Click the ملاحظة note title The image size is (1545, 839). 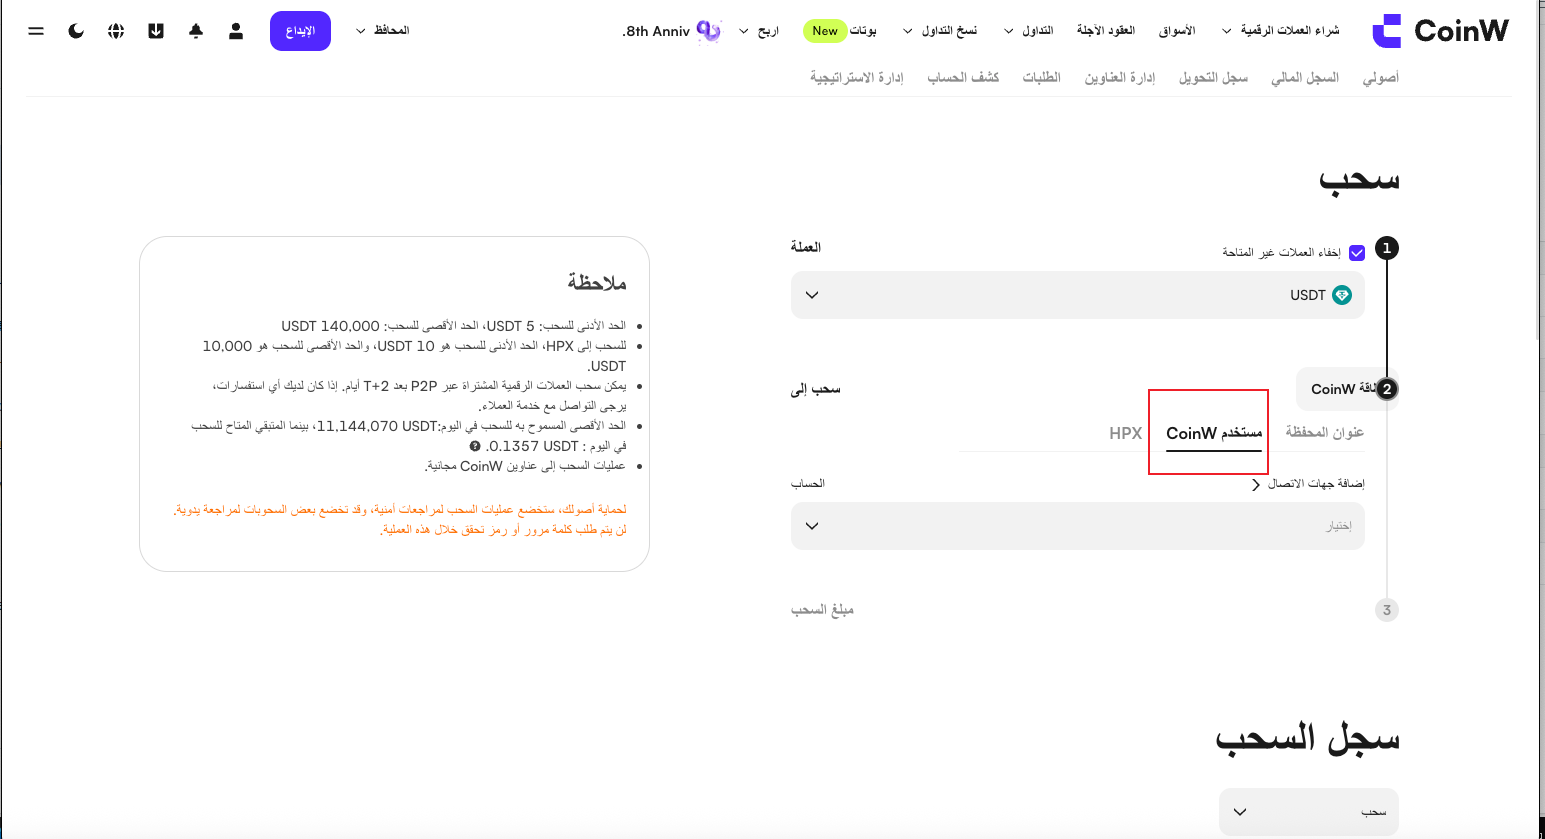597,283
